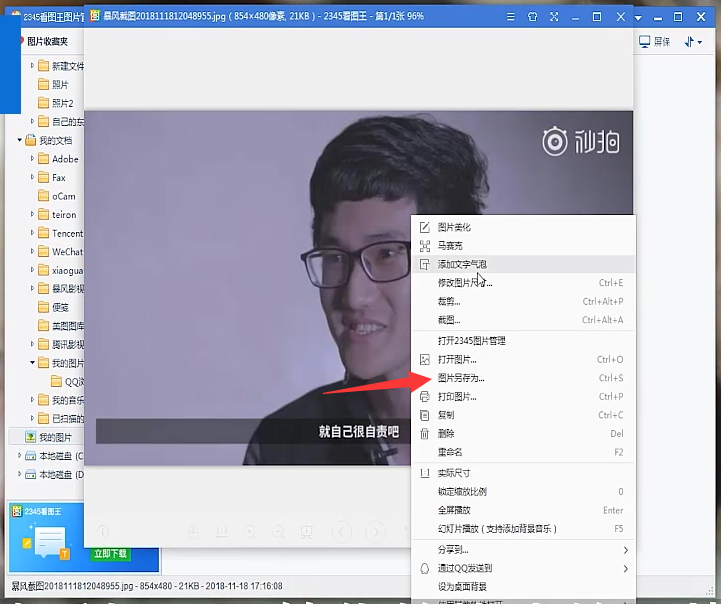
Task: Click the 马赛克 mosaic icon
Action: (x=425, y=245)
